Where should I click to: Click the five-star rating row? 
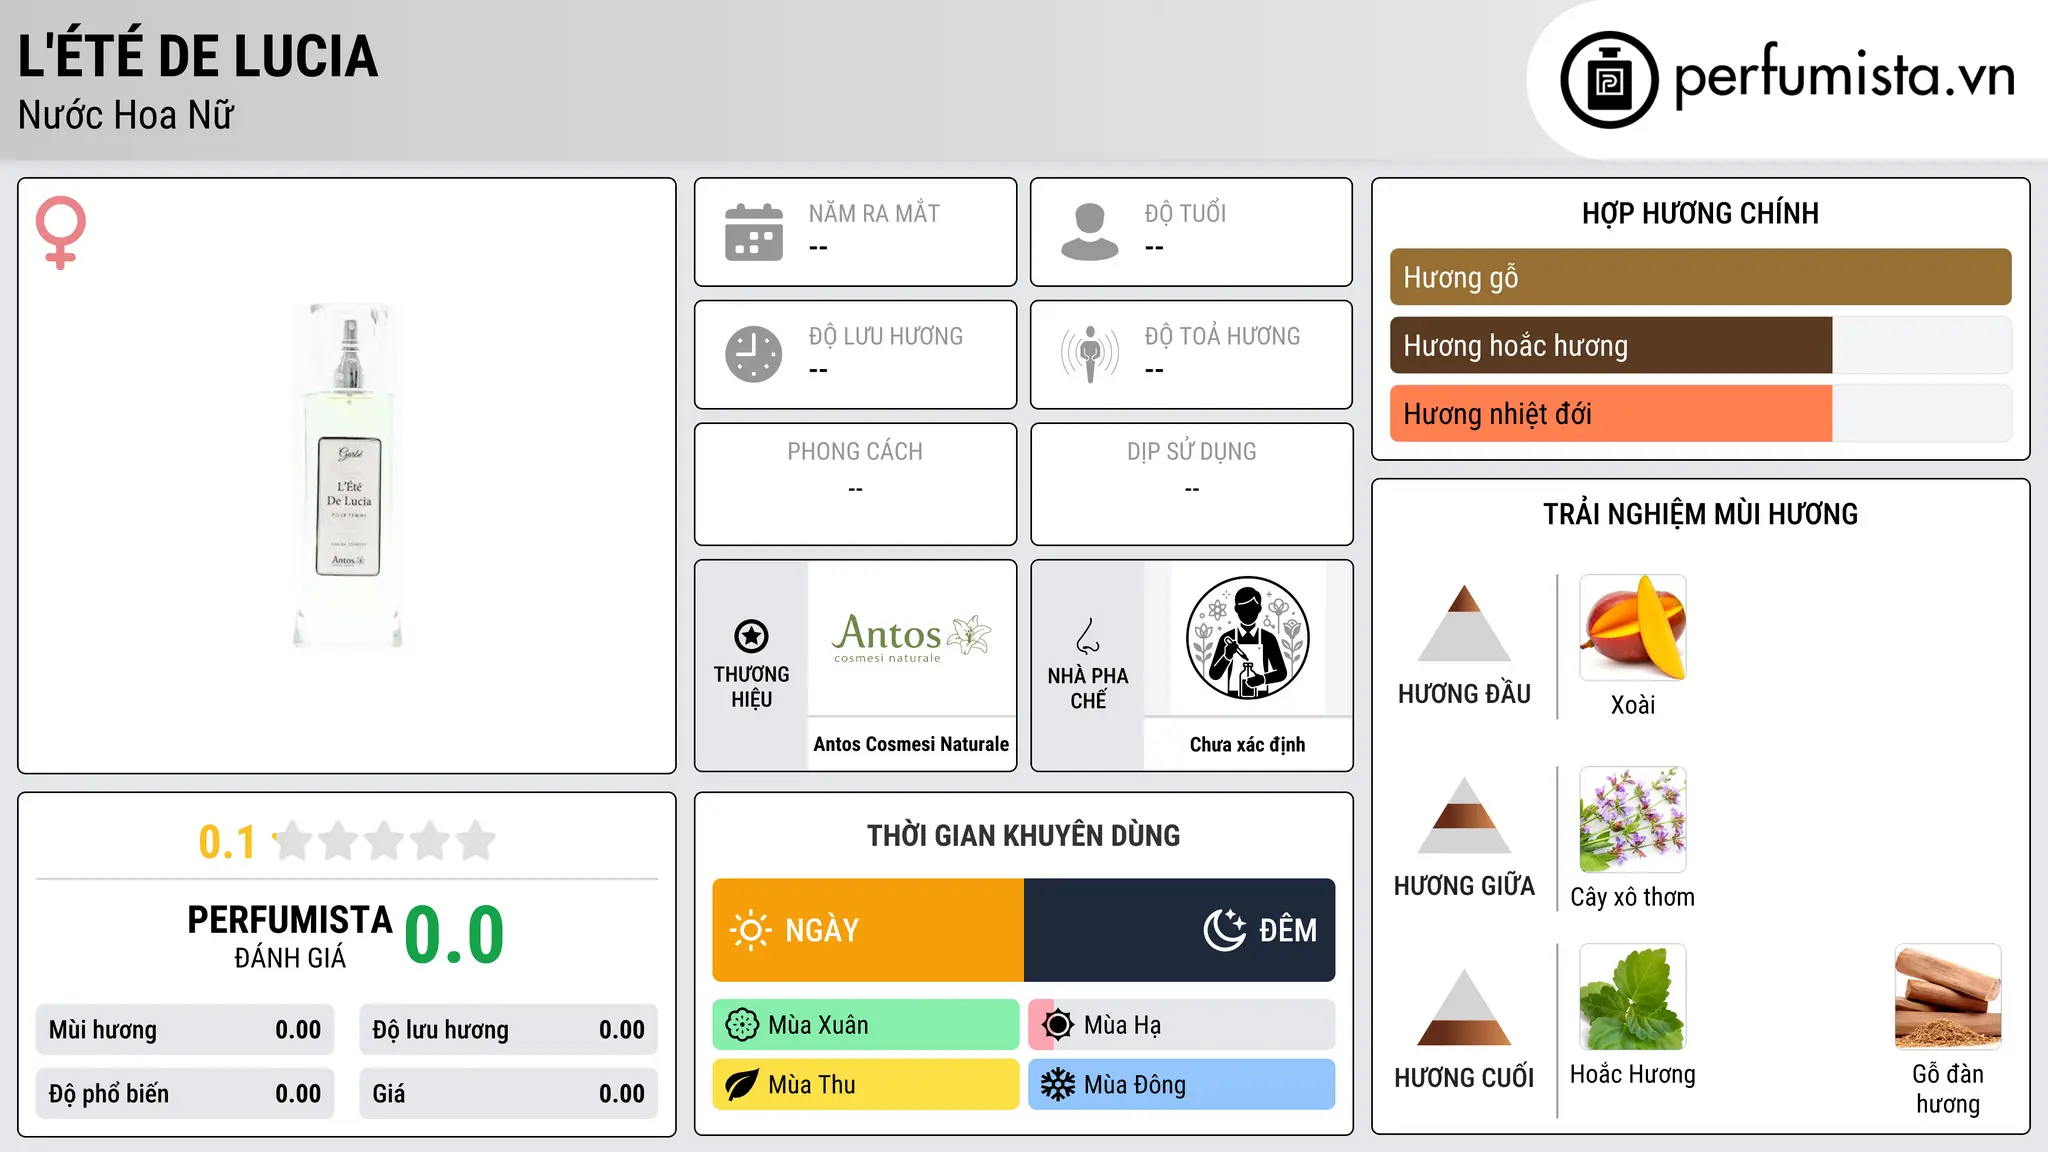[385, 841]
